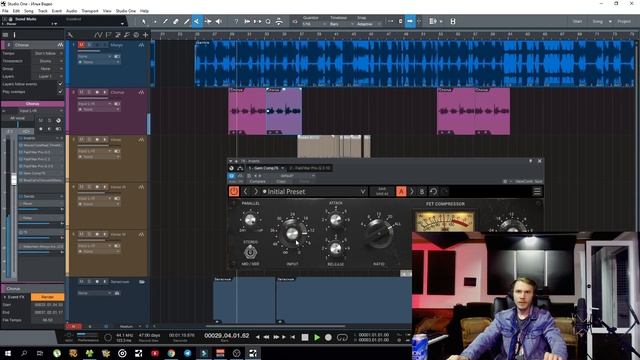Click the question mark help icon
Image resolution: width=640 pixels, height=360 pixels.
pyautogui.click(x=236, y=21)
